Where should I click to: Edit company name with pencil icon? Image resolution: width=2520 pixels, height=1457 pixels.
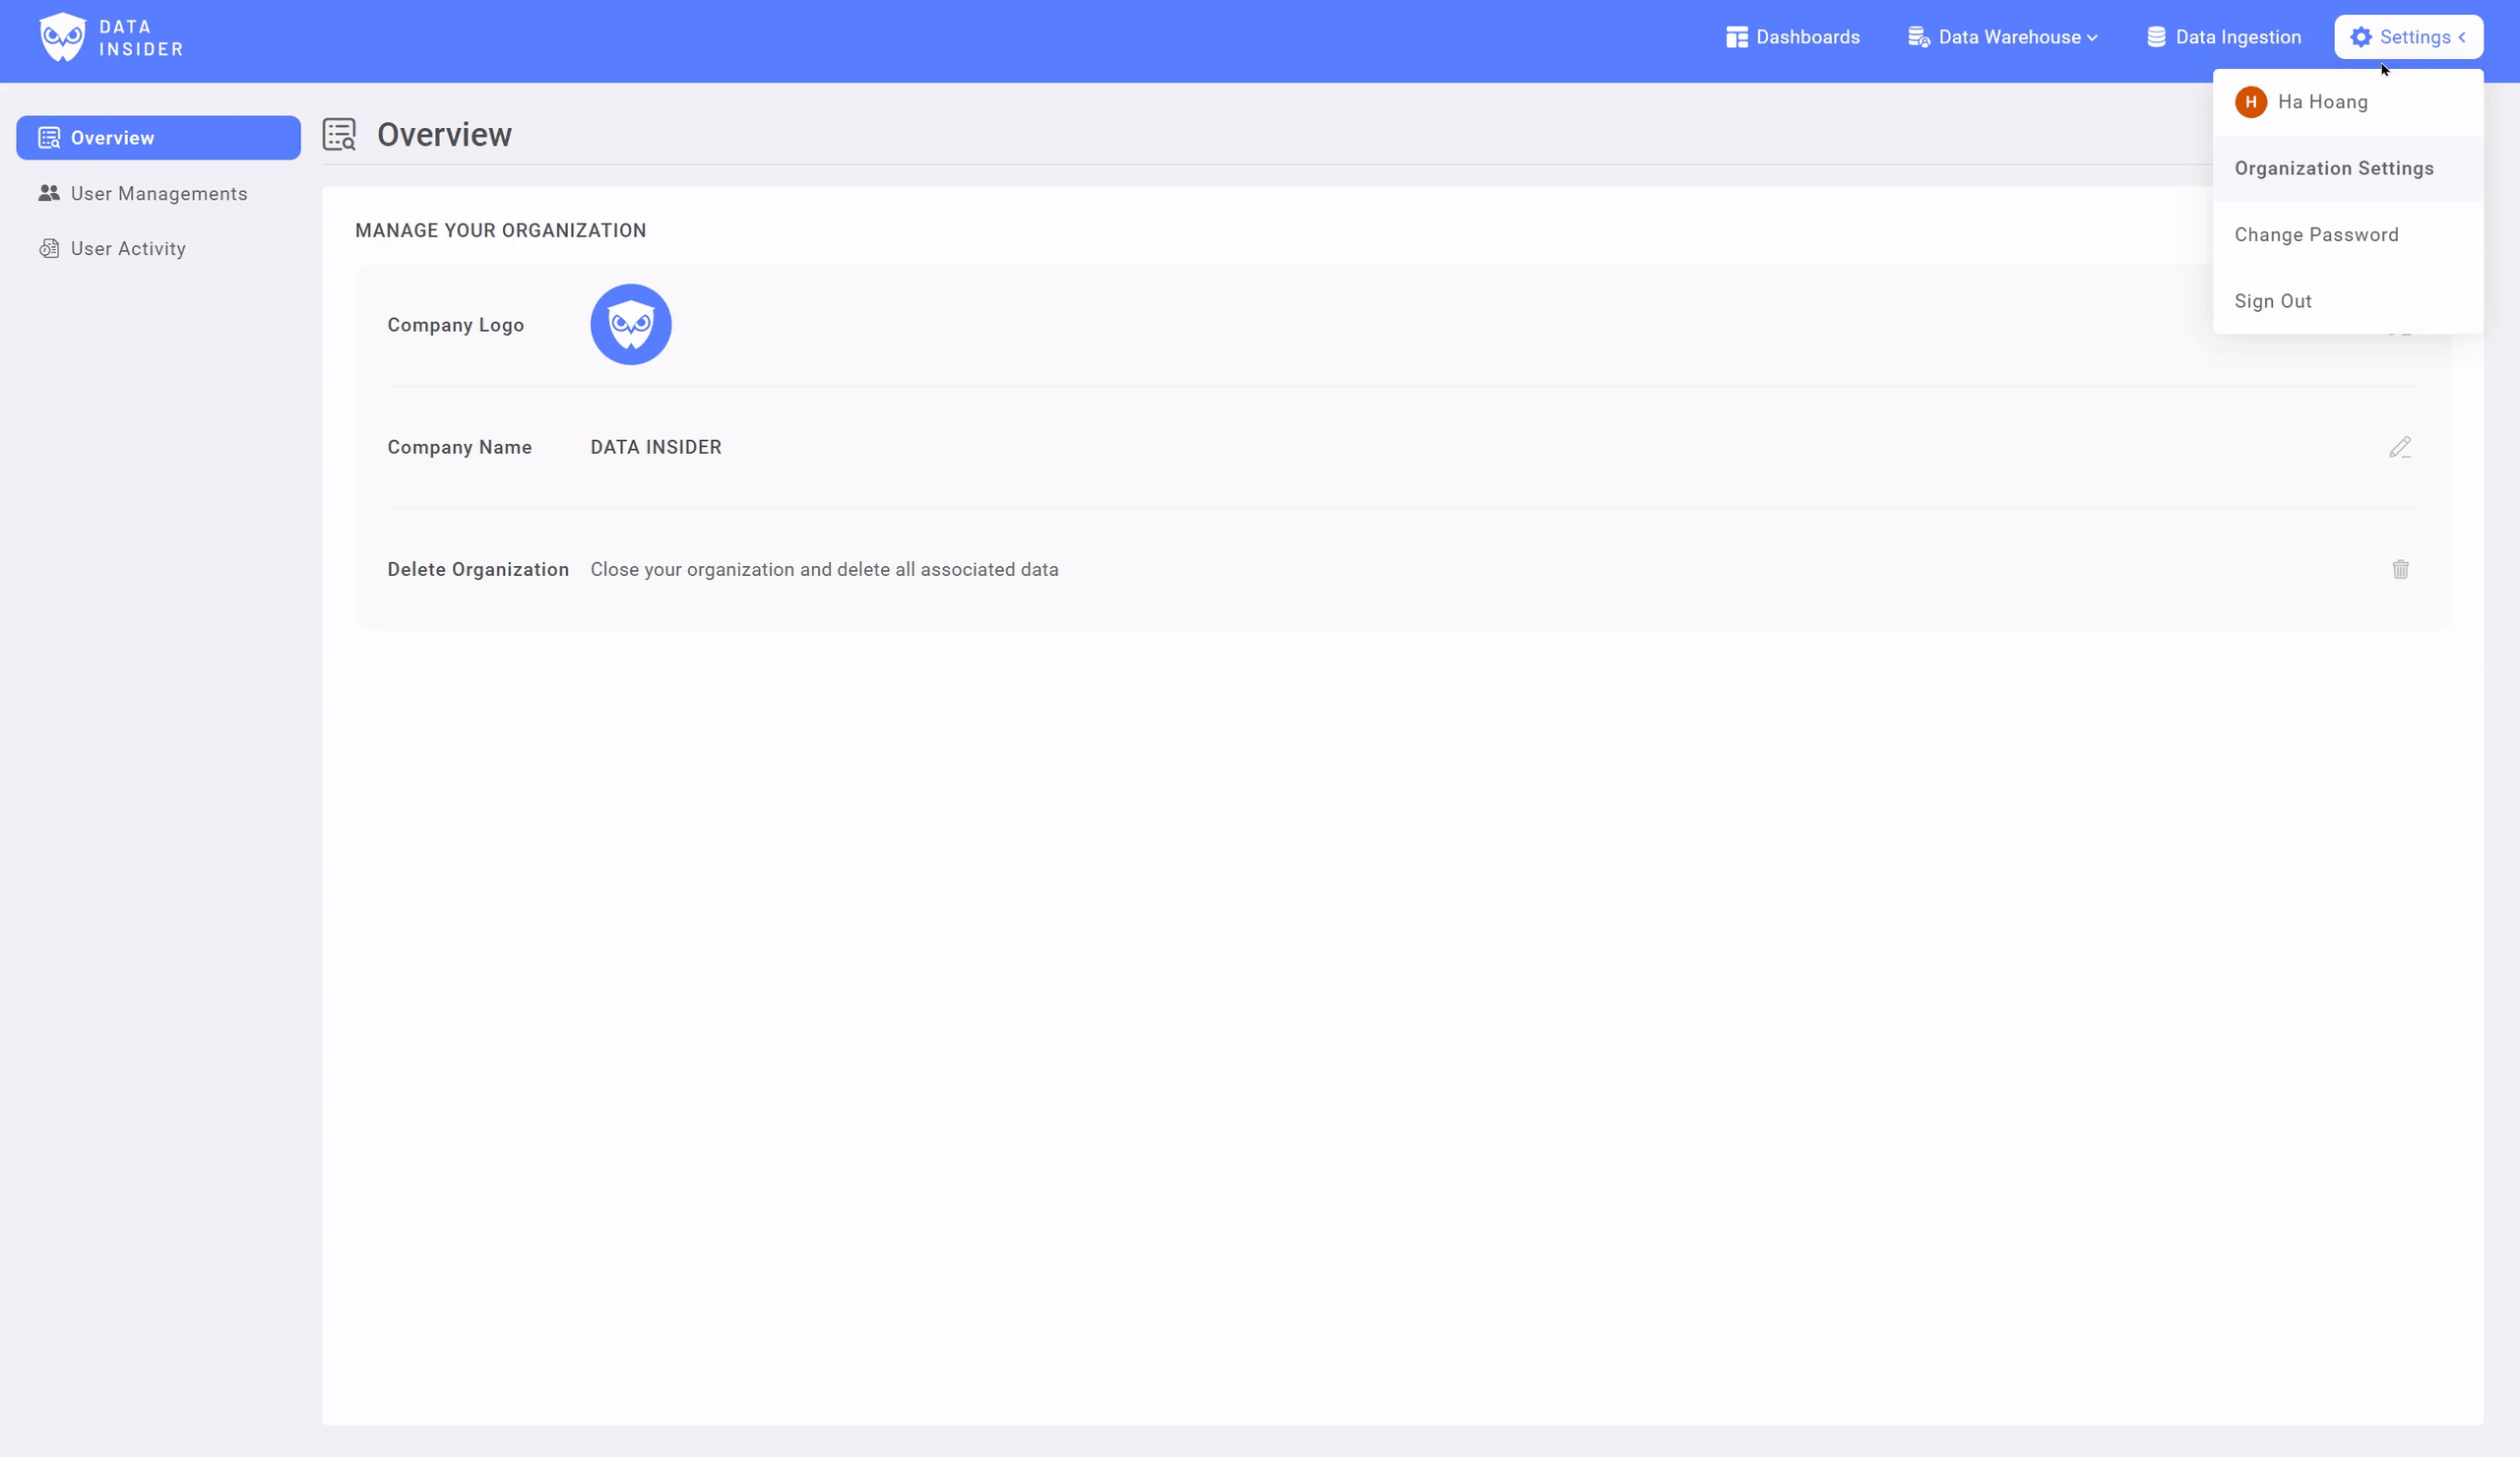click(x=2399, y=447)
